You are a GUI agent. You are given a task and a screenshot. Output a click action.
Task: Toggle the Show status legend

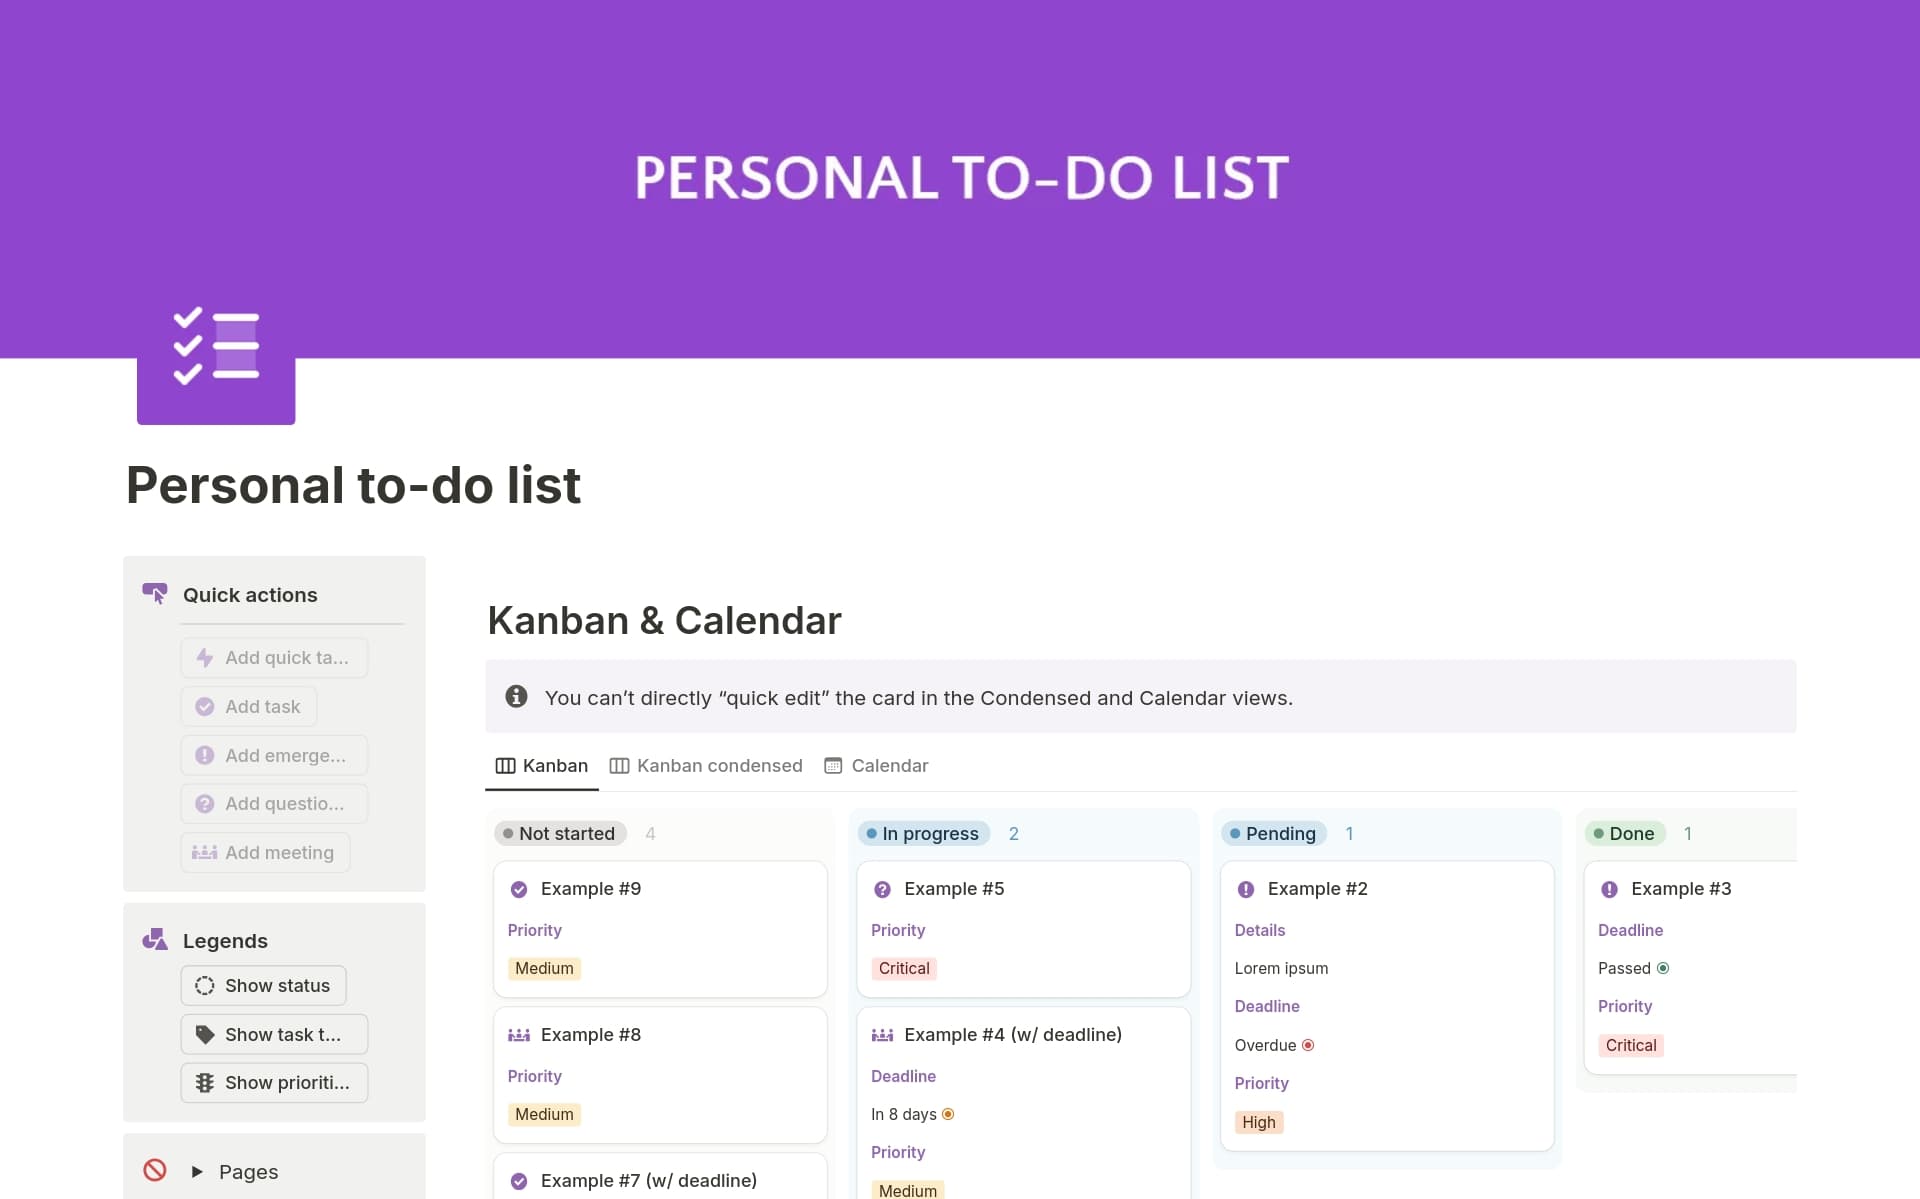pos(263,985)
